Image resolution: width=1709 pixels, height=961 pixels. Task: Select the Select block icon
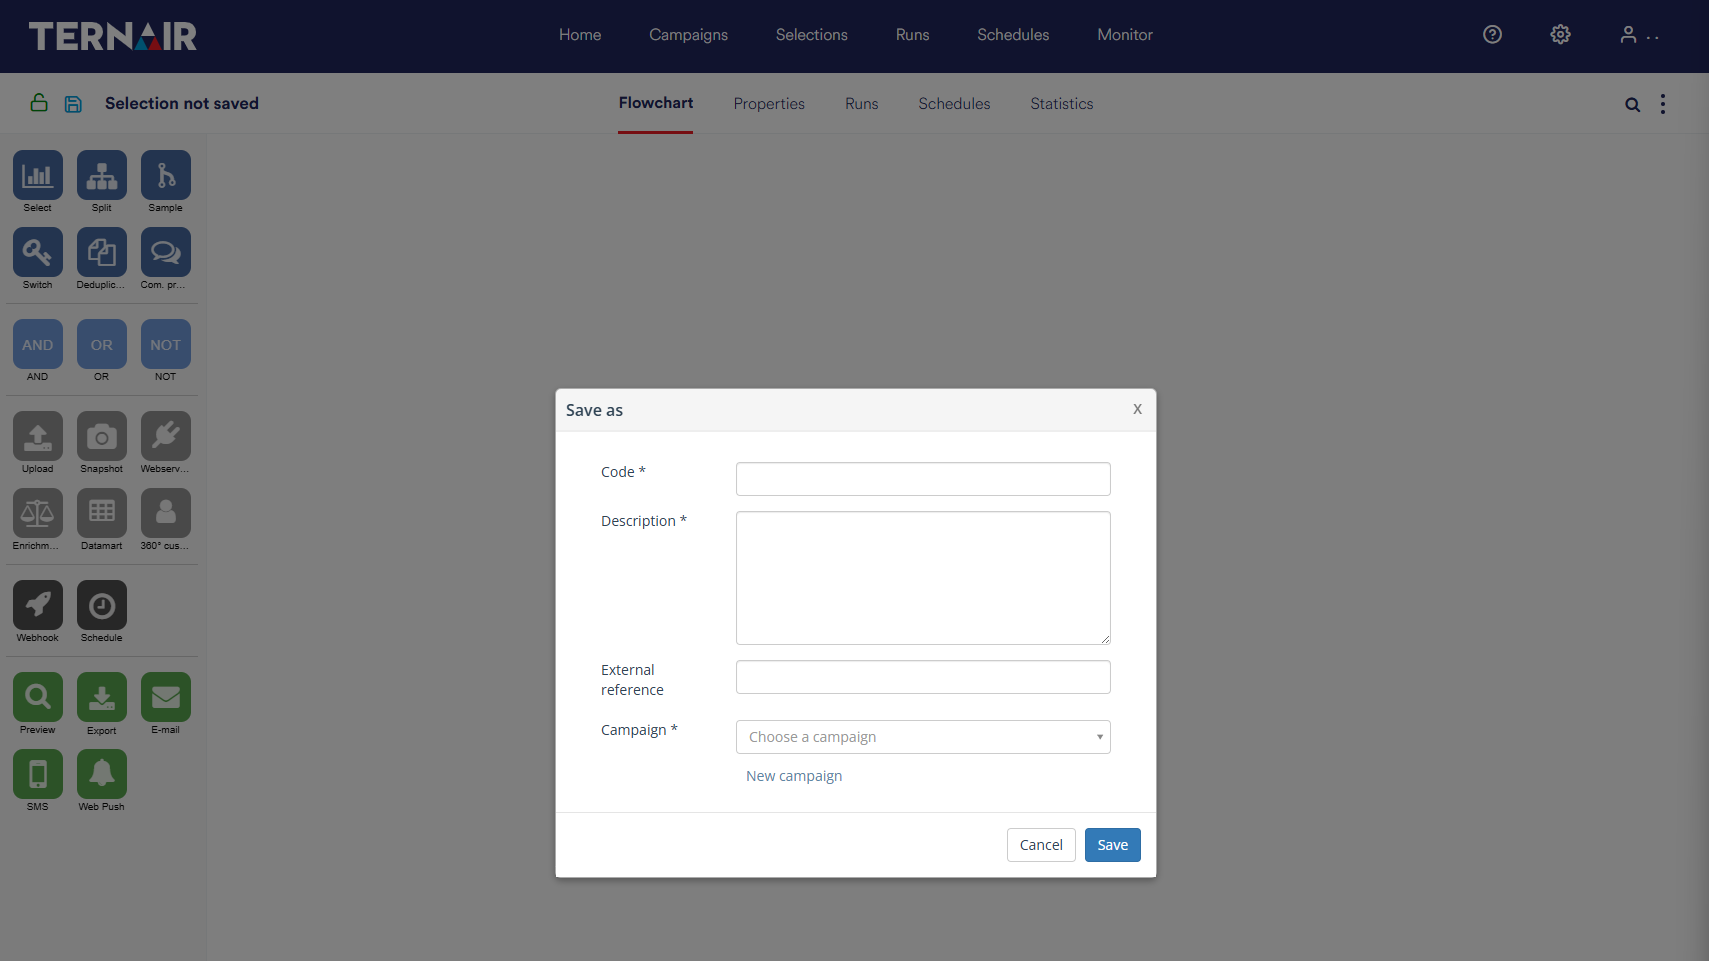(x=38, y=175)
